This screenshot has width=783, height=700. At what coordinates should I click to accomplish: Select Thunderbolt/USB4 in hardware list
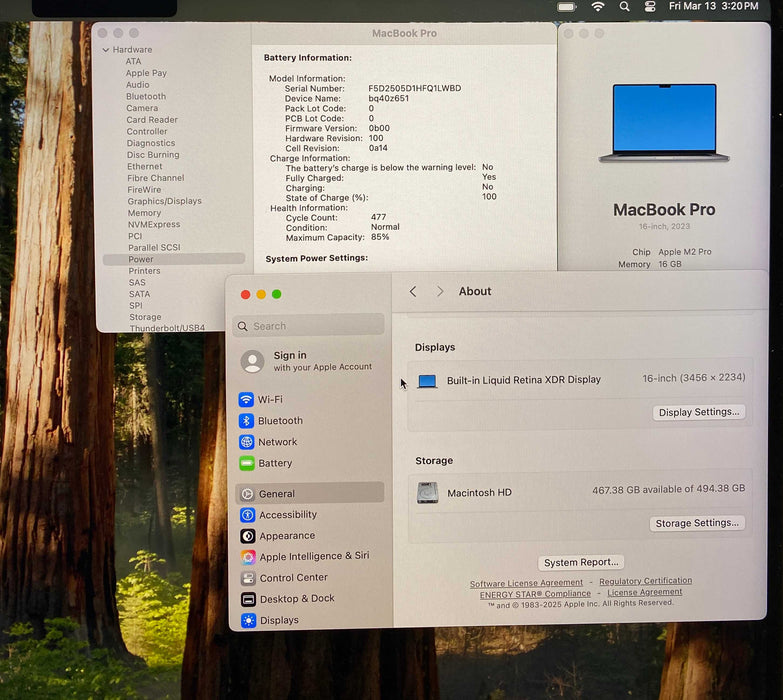[x=167, y=328]
